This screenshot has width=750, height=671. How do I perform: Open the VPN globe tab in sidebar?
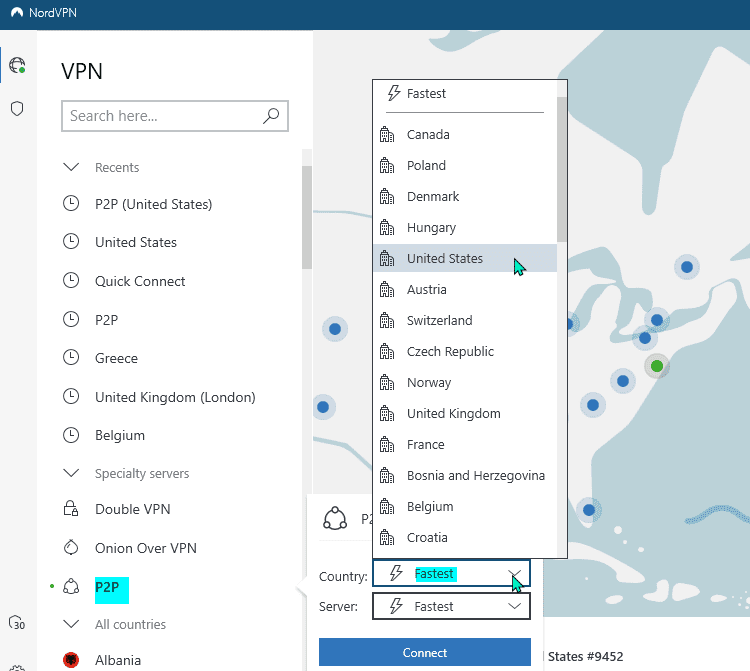[17, 65]
